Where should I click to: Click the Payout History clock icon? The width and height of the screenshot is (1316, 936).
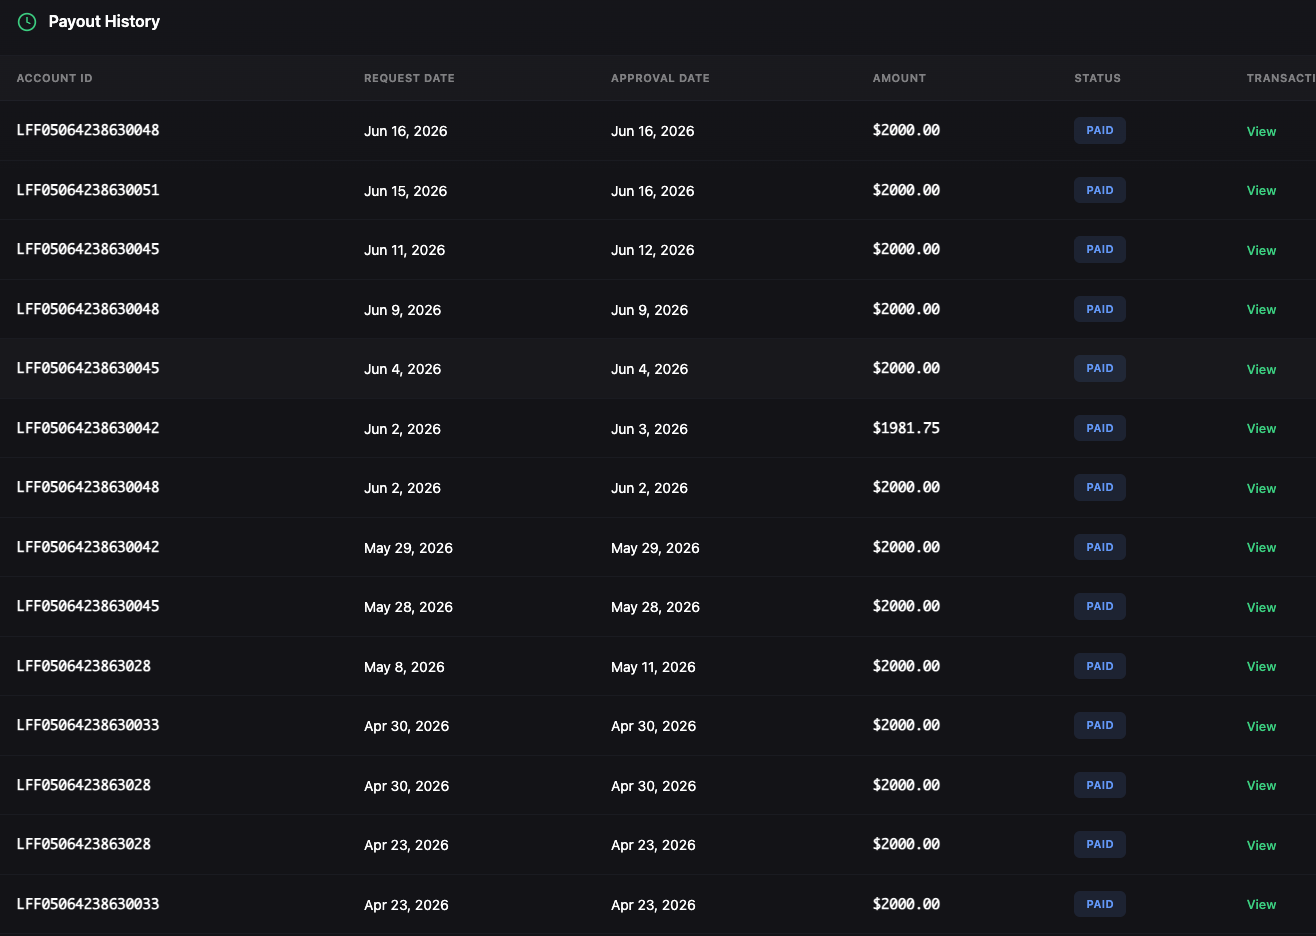[x=27, y=21]
